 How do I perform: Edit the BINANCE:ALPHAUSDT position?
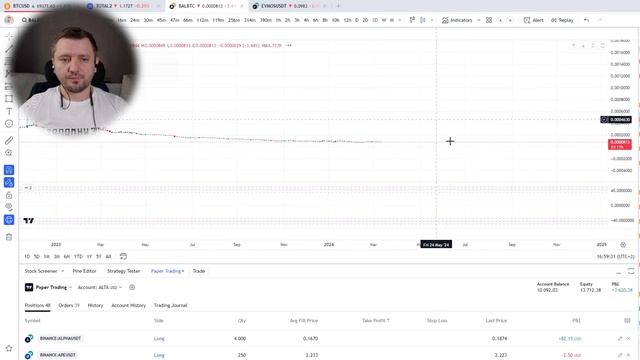620,338
